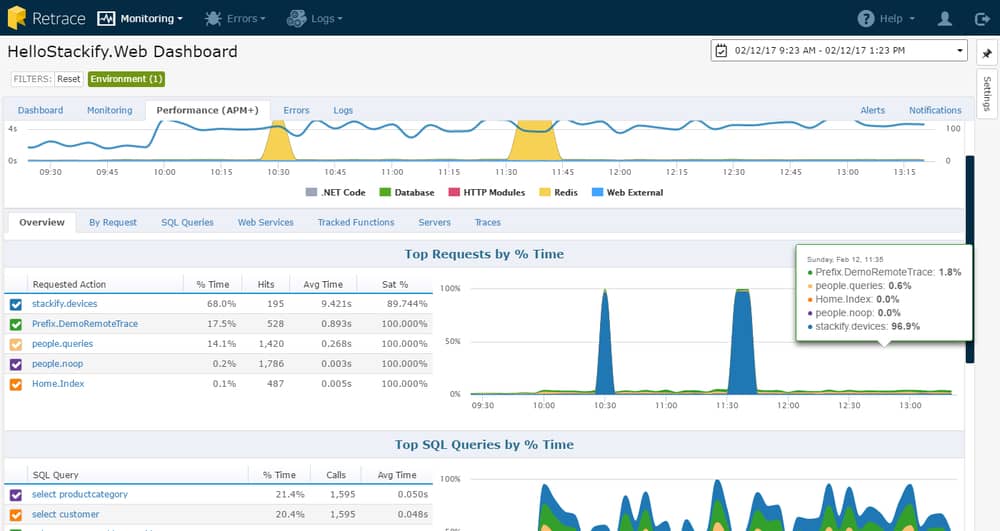Open the Prefix.DemoRemoteTrace request link
The height and width of the screenshot is (531, 1000).
[x=85, y=324]
